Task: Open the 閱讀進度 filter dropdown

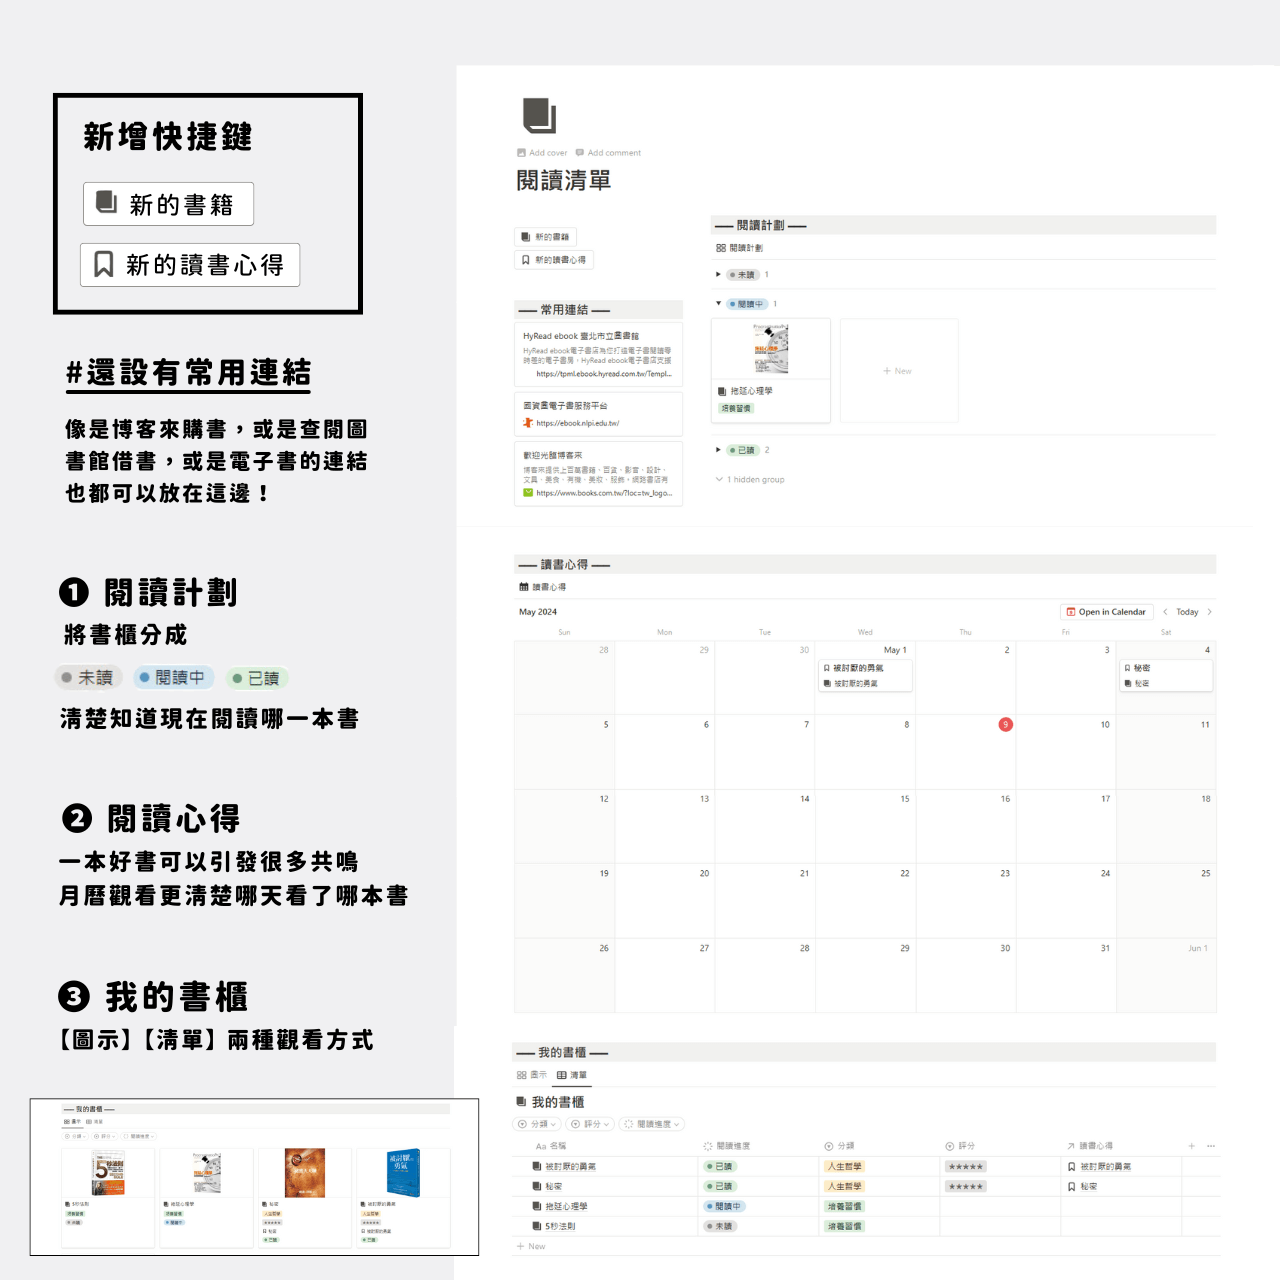Action: point(652,1124)
